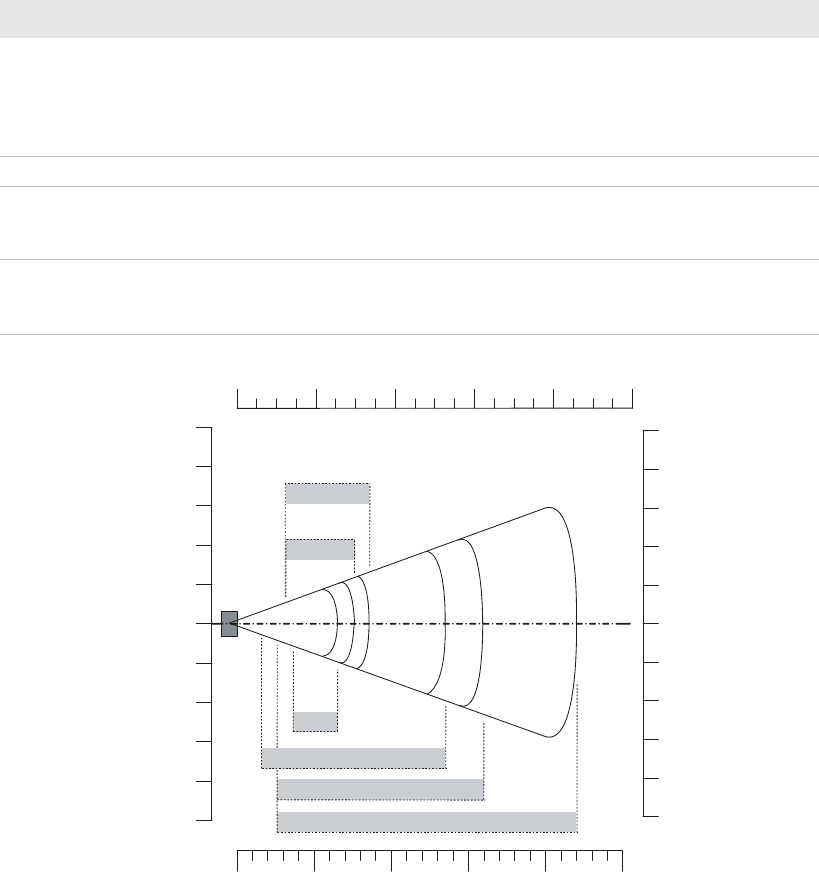Image resolution: width=819 pixels, height=885 pixels.
Task: Click the right vertical ruler scale
Action: 651,623
